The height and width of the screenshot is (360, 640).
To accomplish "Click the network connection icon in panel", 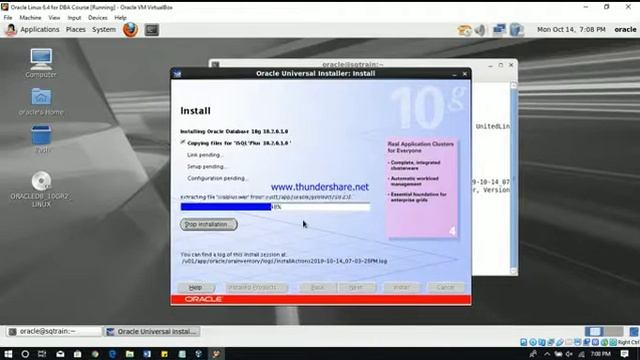I will click(x=499, y=30).
